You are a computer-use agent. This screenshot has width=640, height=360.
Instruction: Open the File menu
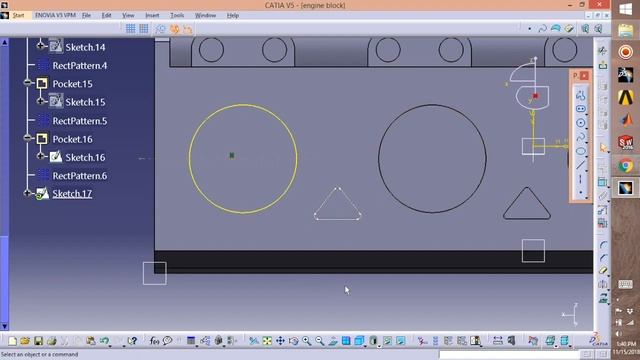[x=86, y=16]
